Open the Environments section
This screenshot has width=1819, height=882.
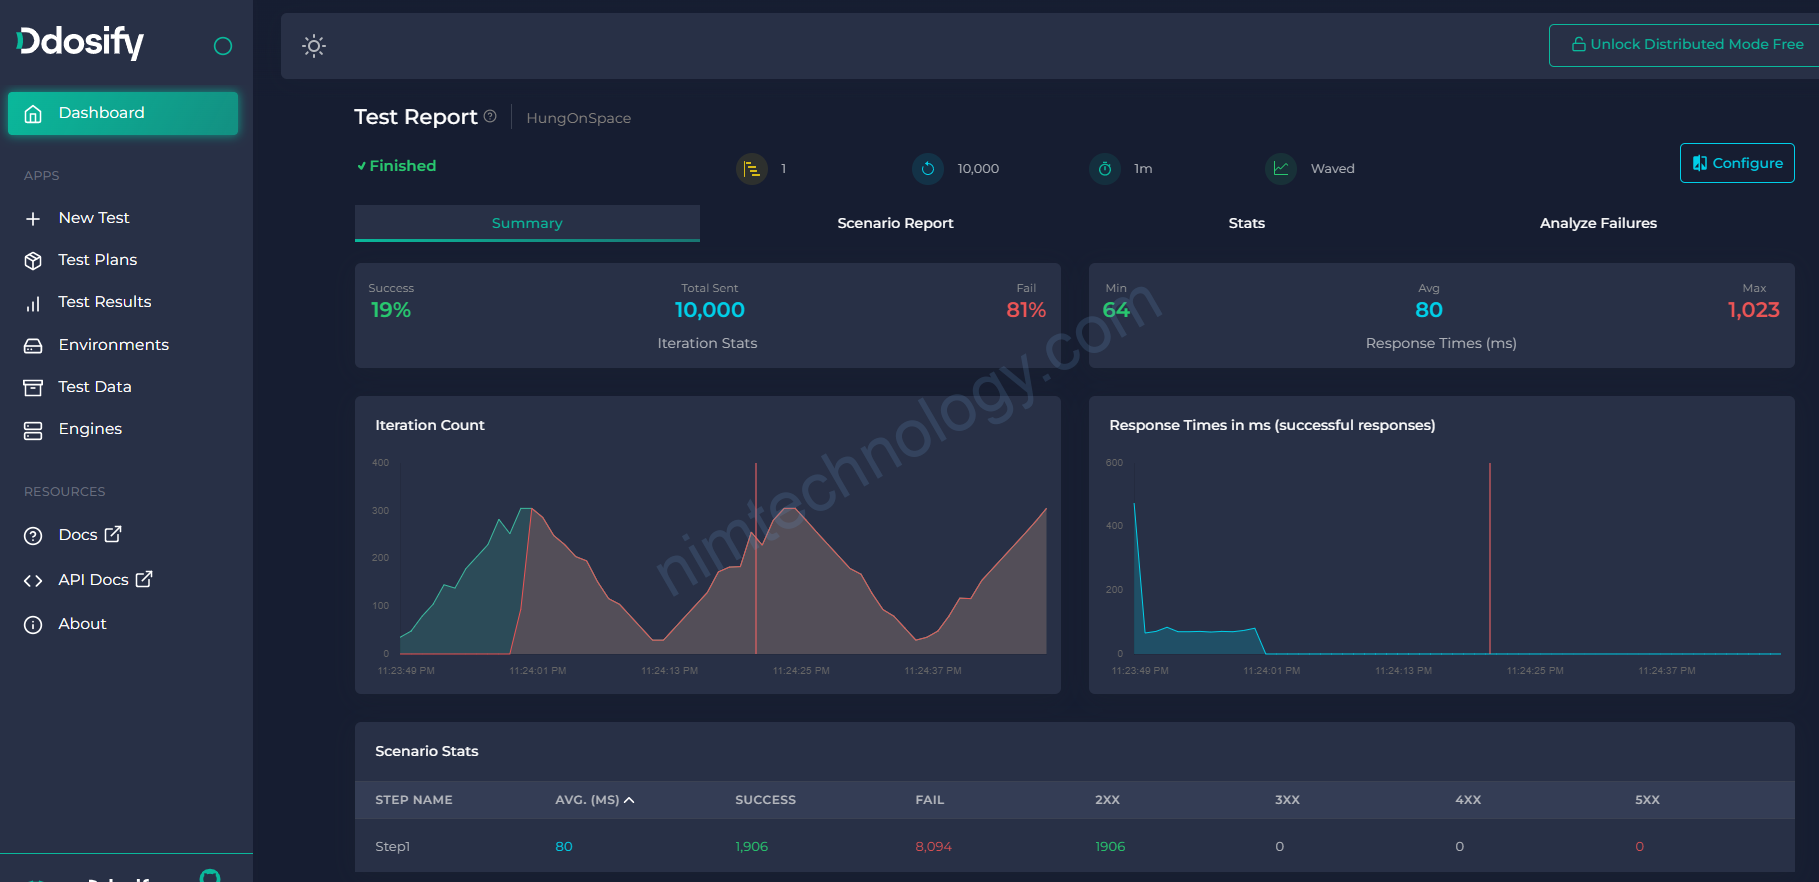pos(113,345)
